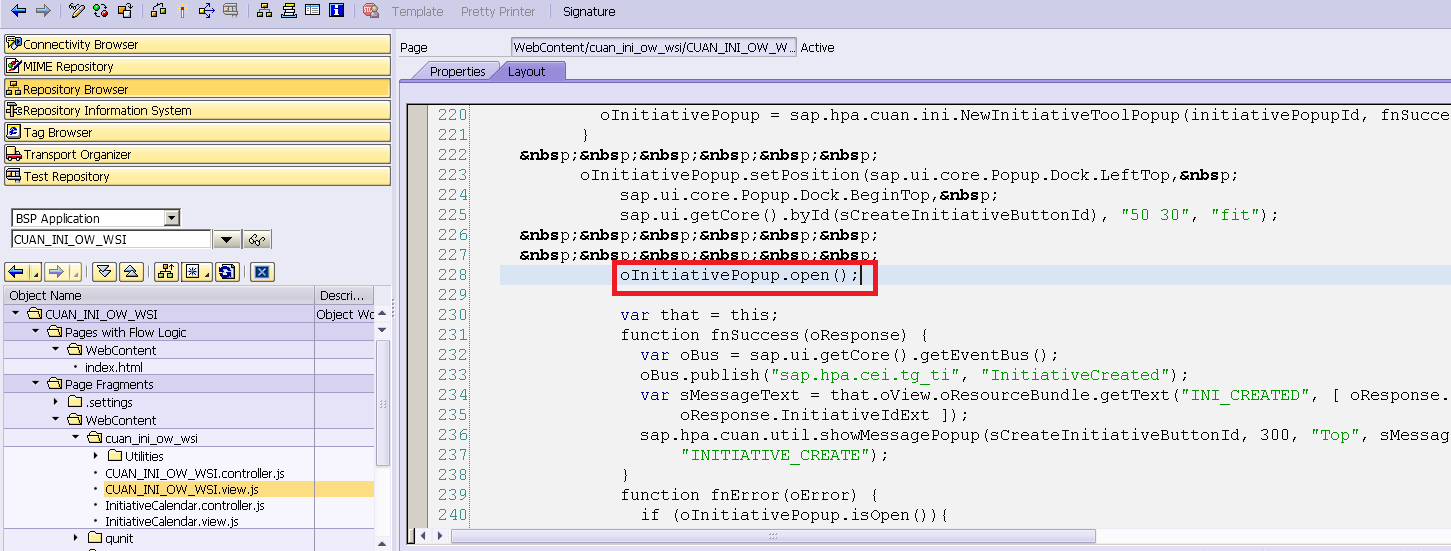1451x551 pixels.
Task: Click the Display Object List hierarchy icon
Action: [264, 11]
